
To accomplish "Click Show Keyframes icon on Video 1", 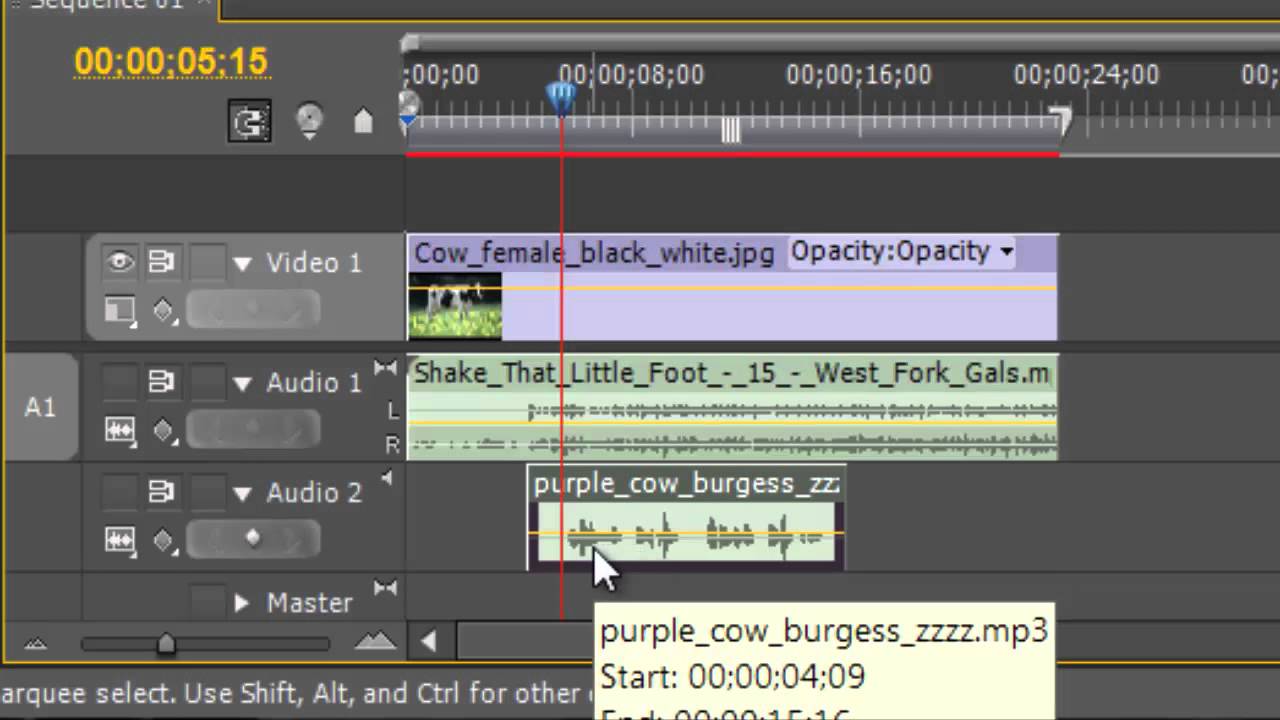I will coord(163,311).
